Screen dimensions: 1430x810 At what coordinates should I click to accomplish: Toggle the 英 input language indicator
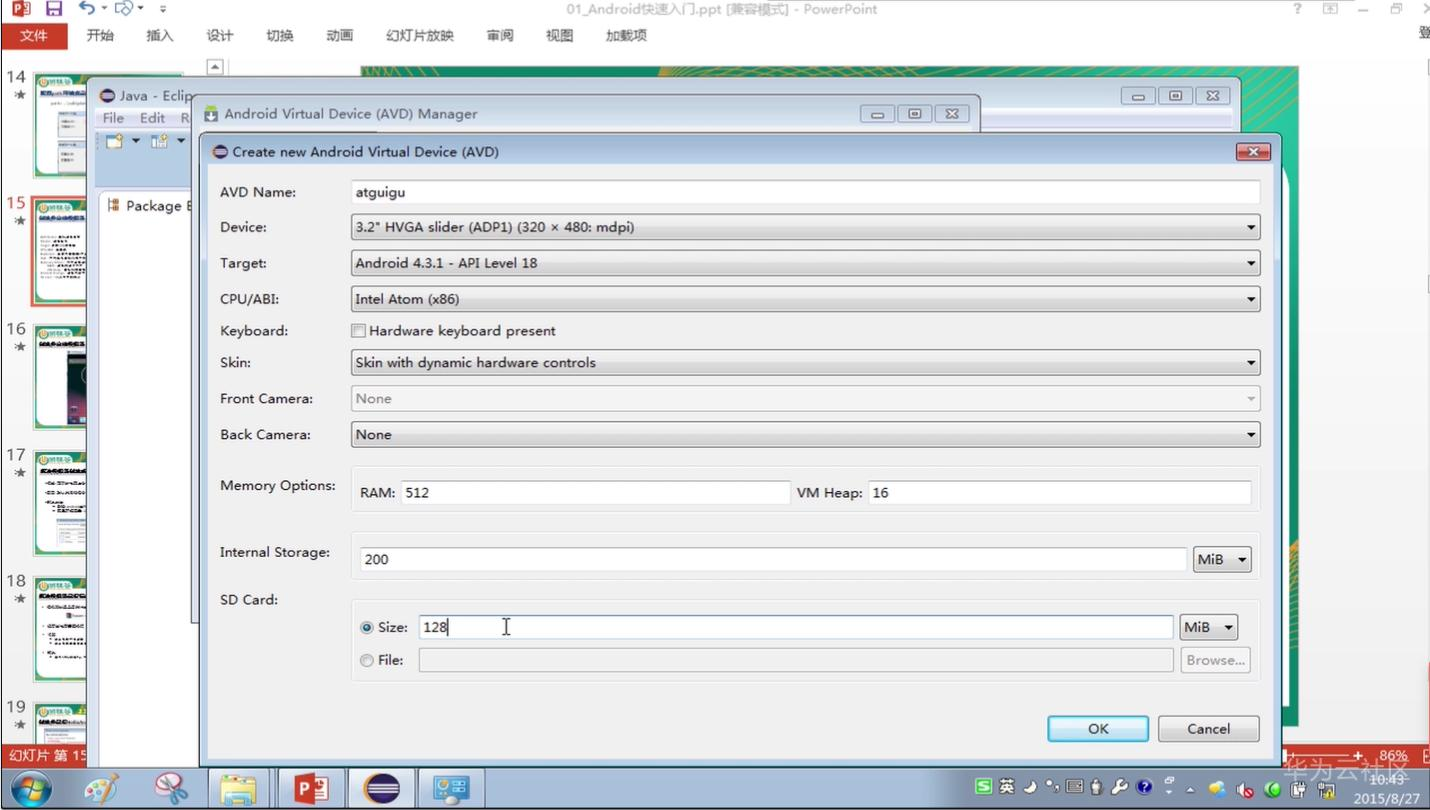click(x=1006, y=787)
